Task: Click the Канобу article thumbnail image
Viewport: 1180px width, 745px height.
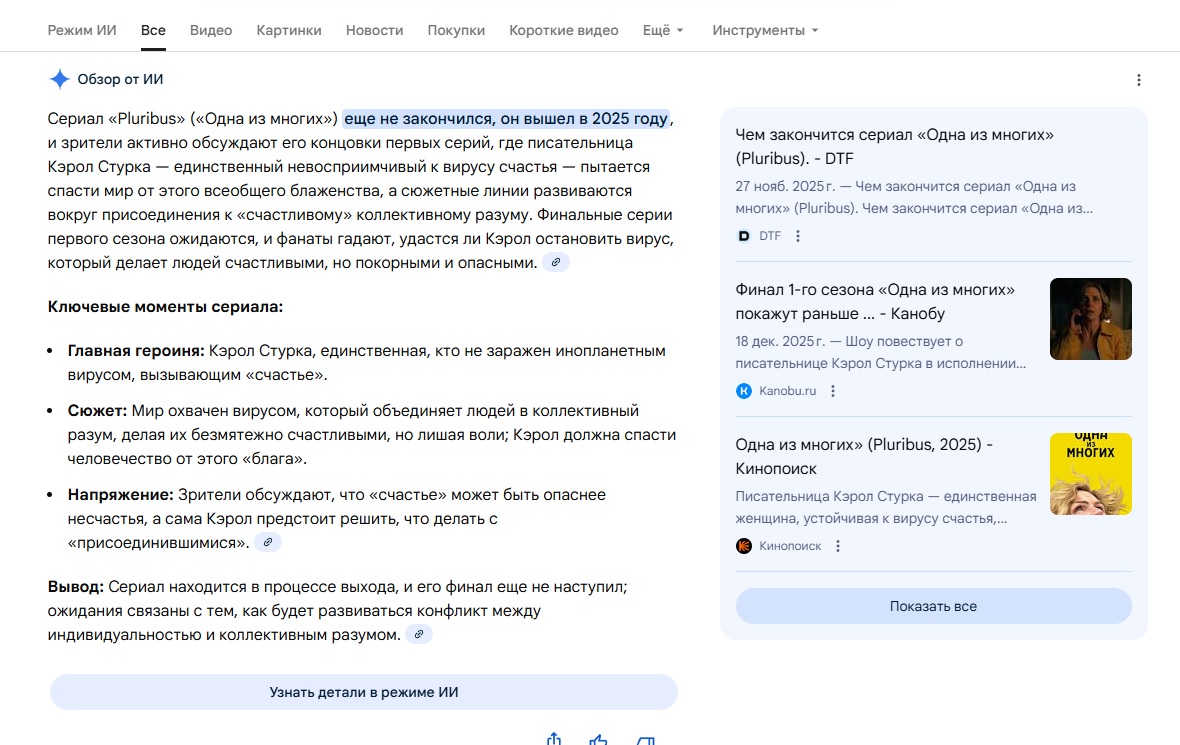Action: point(1090,319)
